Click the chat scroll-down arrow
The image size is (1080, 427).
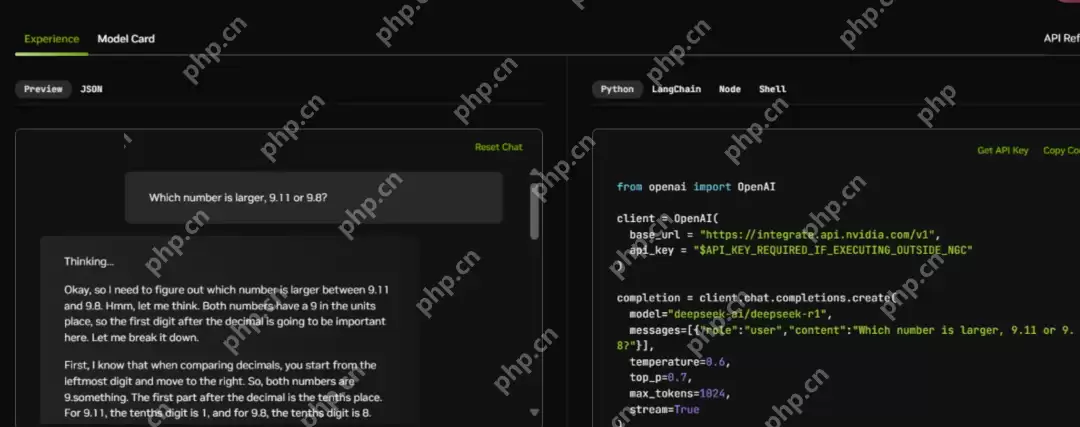click(534, 412)
